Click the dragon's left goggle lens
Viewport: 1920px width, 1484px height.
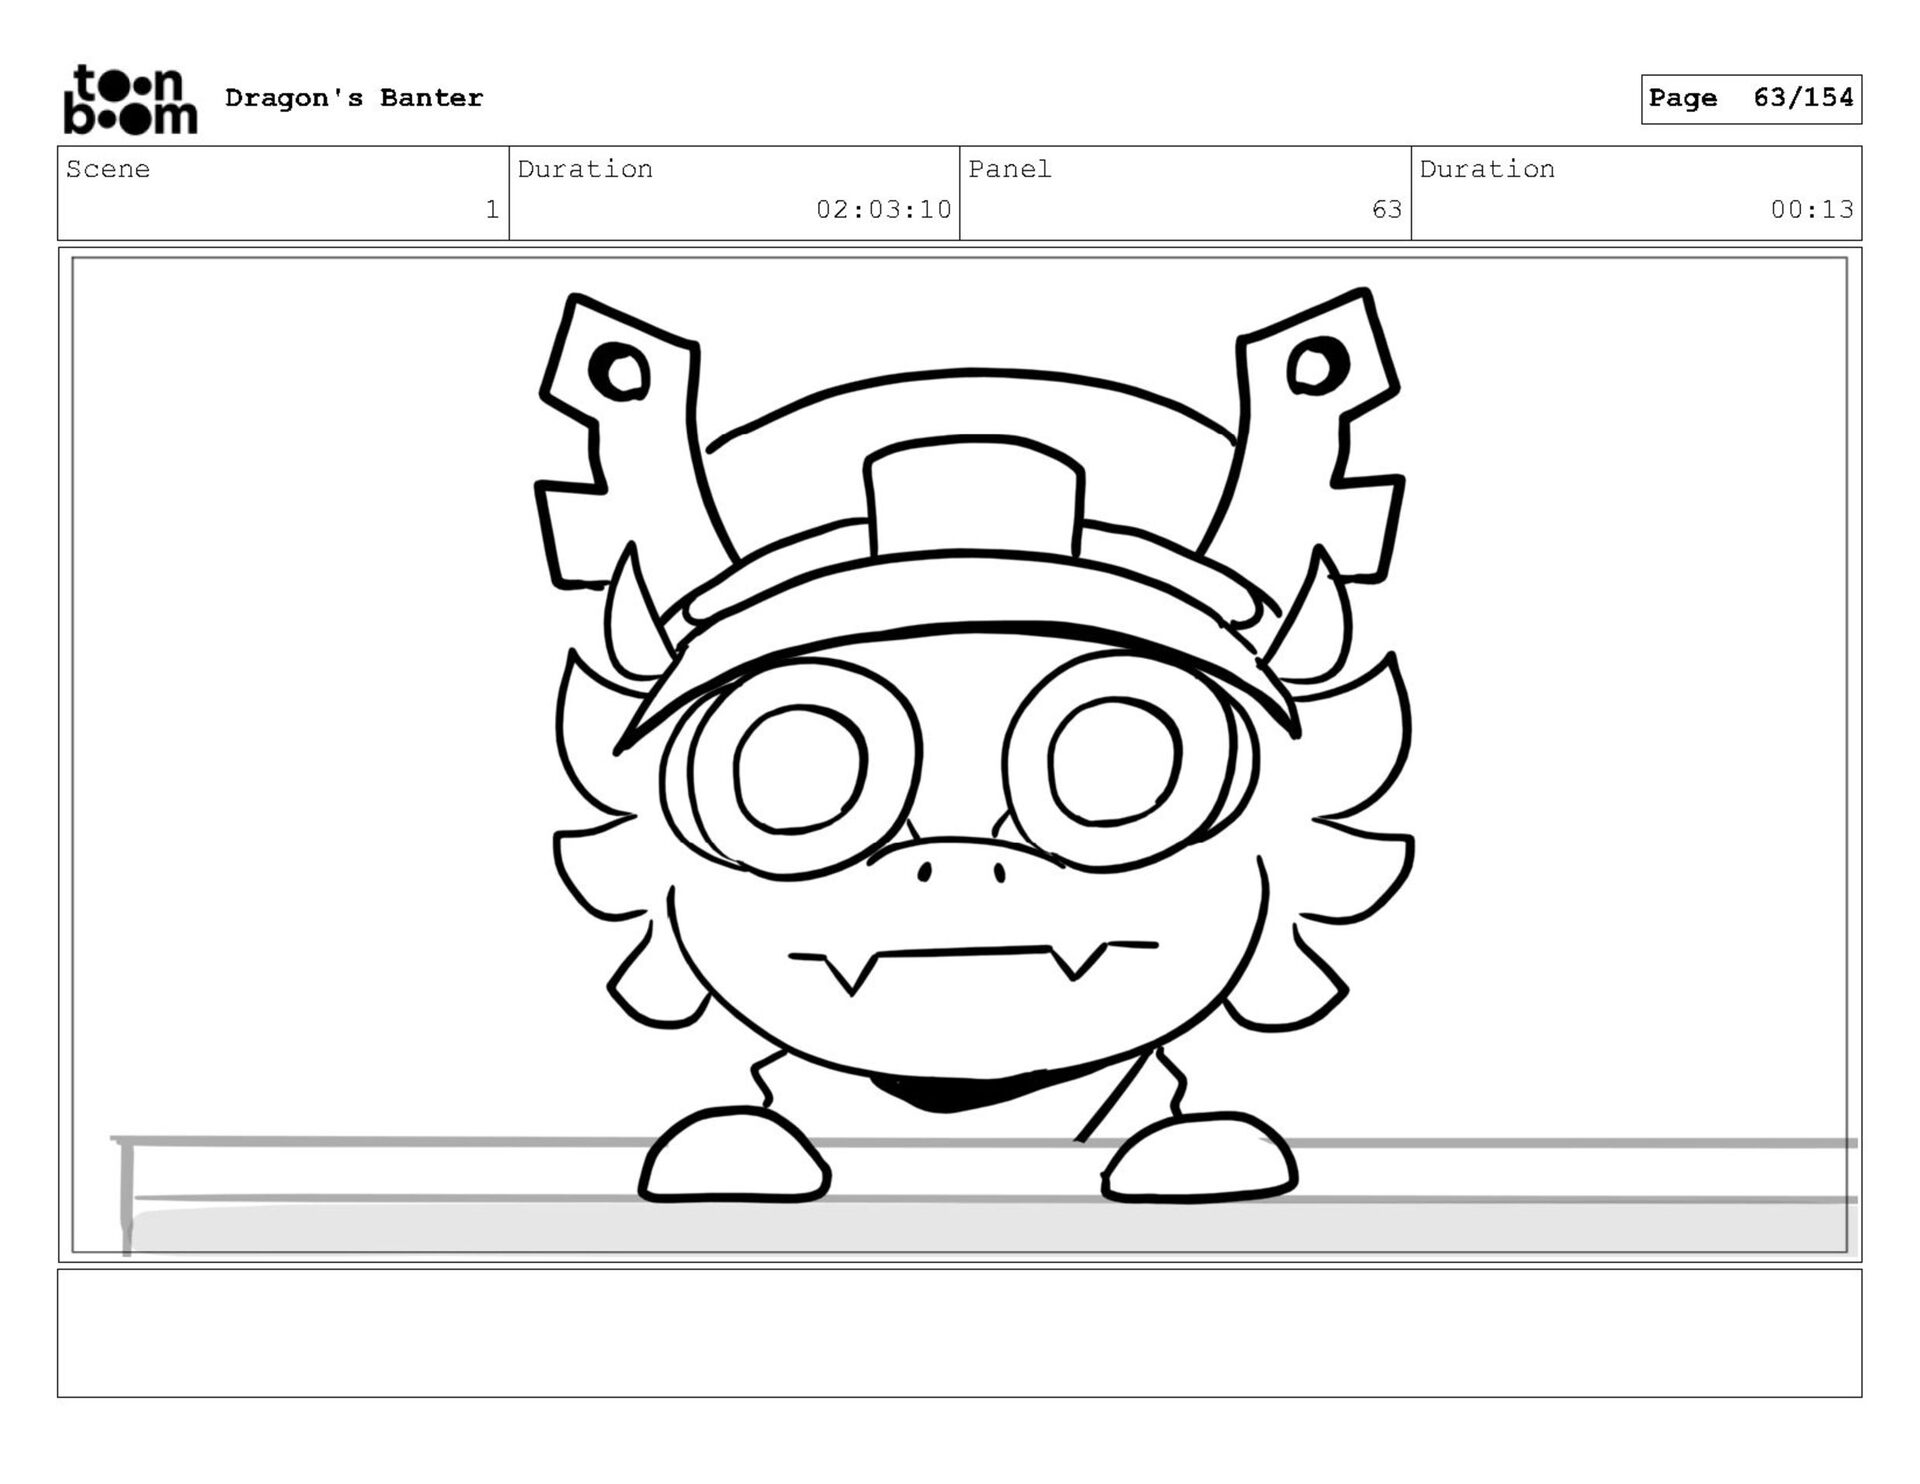(800, 768)
